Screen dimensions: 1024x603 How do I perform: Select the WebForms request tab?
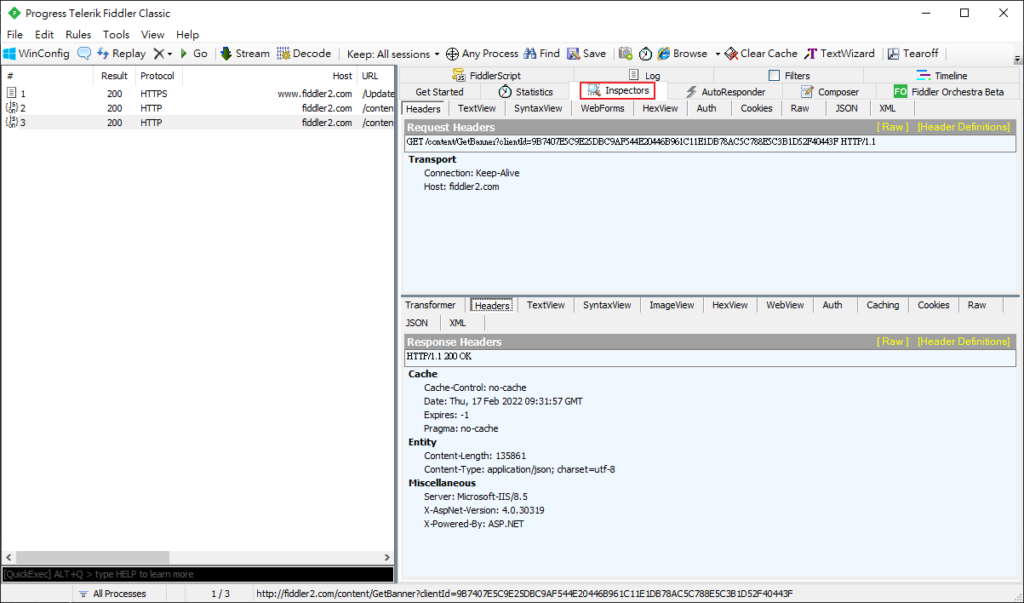coord(602,108)
